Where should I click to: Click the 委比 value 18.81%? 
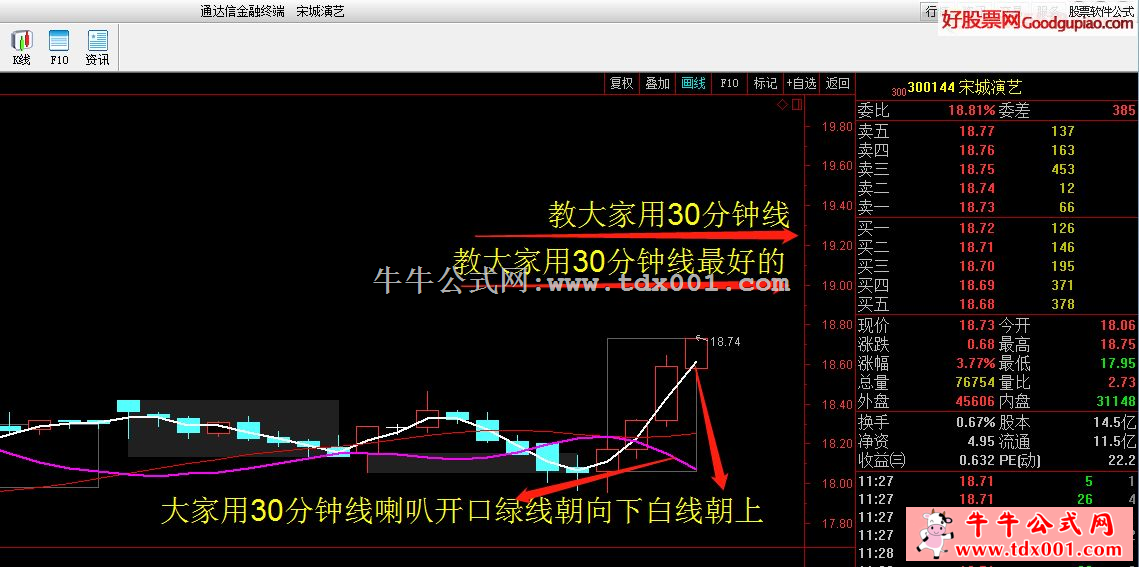971,111
